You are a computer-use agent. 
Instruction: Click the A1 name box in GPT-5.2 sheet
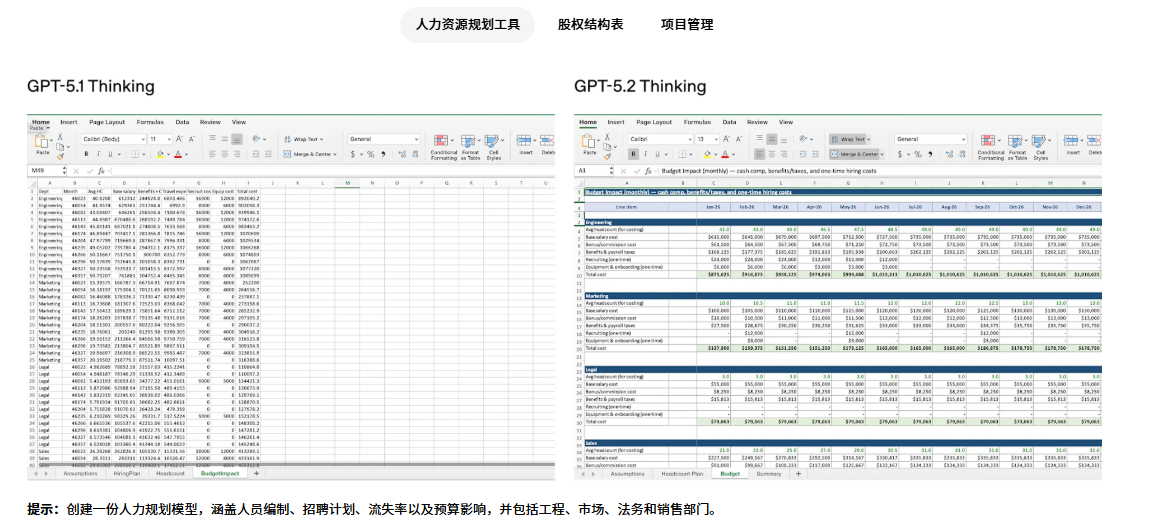point(592,170)
